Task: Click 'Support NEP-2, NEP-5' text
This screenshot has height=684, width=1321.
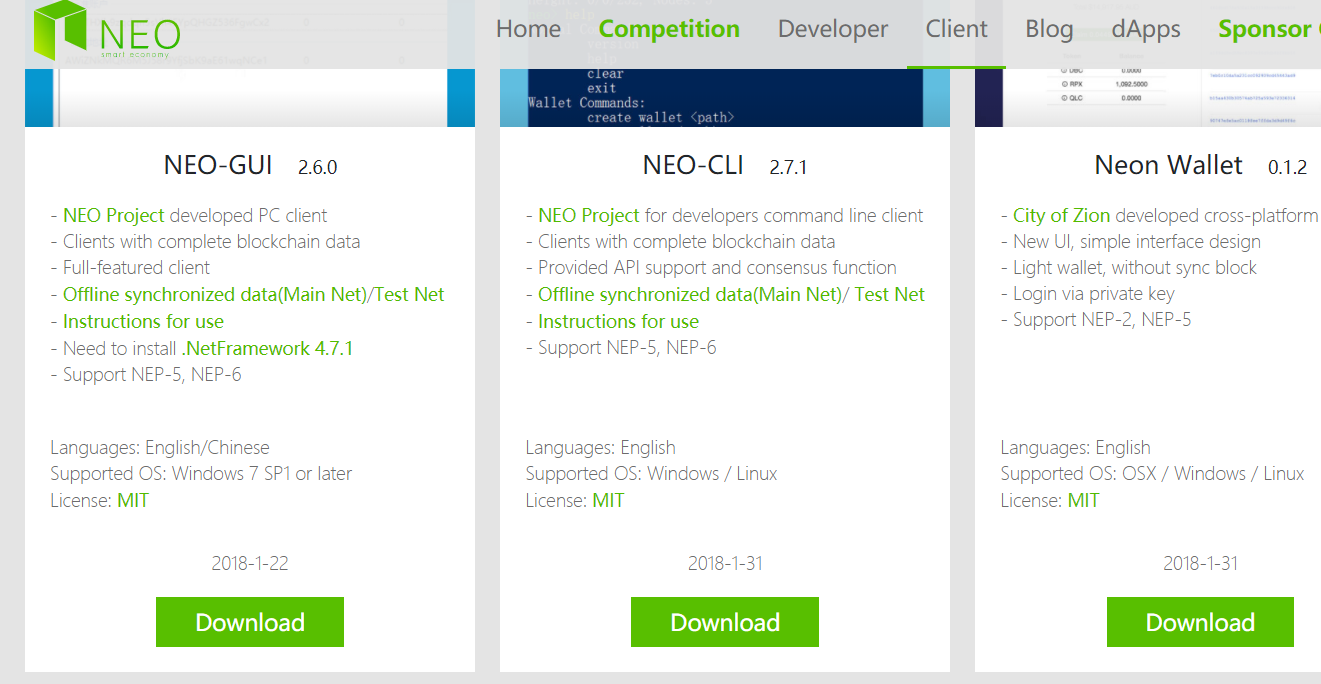Action: 1102,319
